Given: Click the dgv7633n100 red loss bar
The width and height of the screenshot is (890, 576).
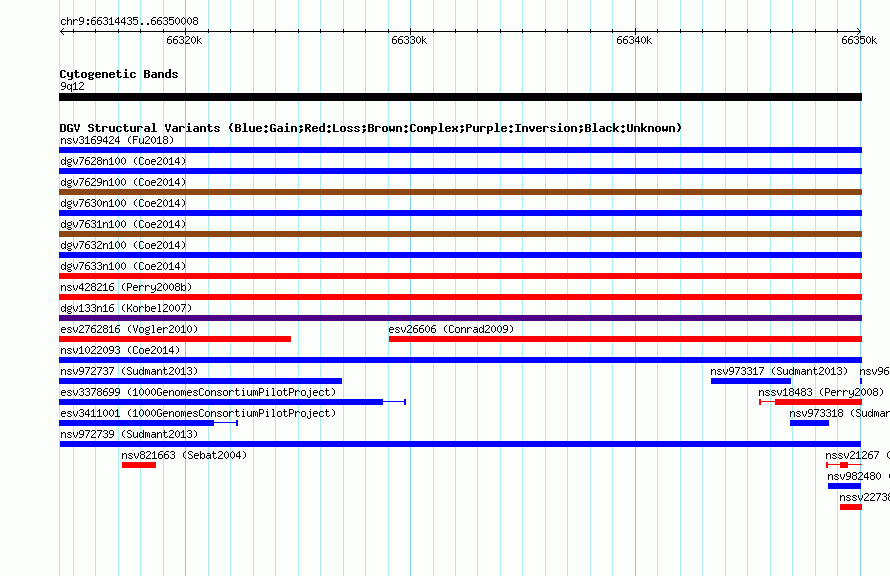Looking at the screenshot, I should click(460, 276).
